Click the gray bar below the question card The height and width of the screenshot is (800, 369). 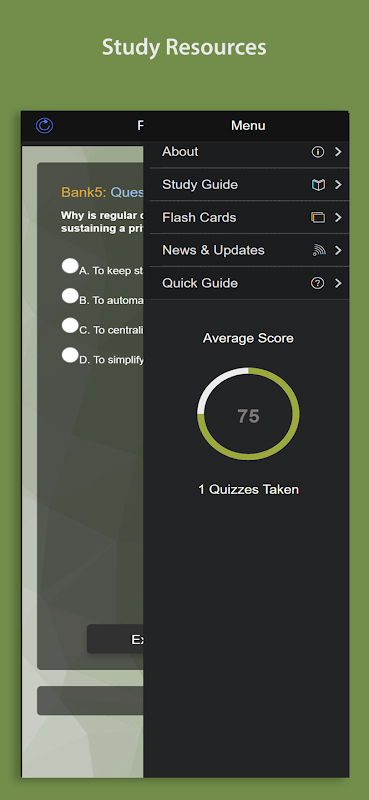[90, 701]
